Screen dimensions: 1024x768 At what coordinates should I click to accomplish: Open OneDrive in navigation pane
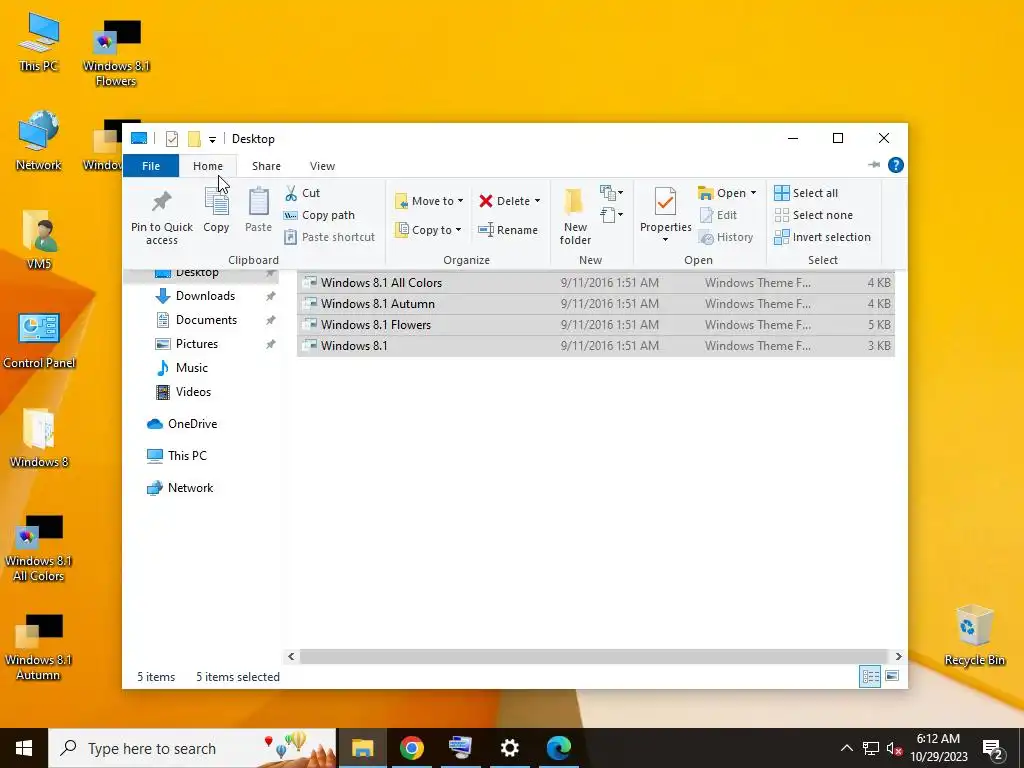[x=192, y=424]
